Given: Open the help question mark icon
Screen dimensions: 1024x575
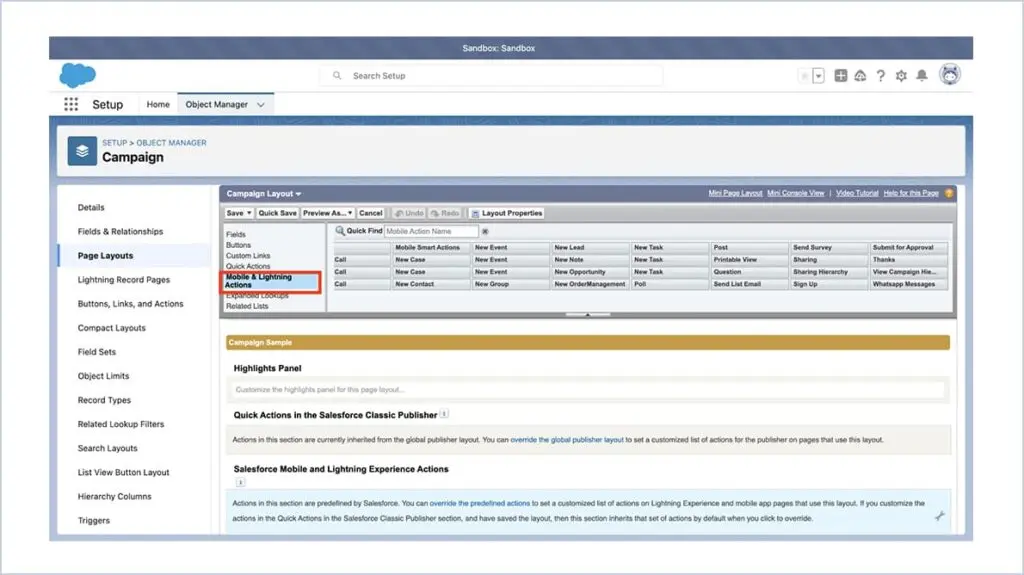Looking at the screenshot, I should click(880, 76).
